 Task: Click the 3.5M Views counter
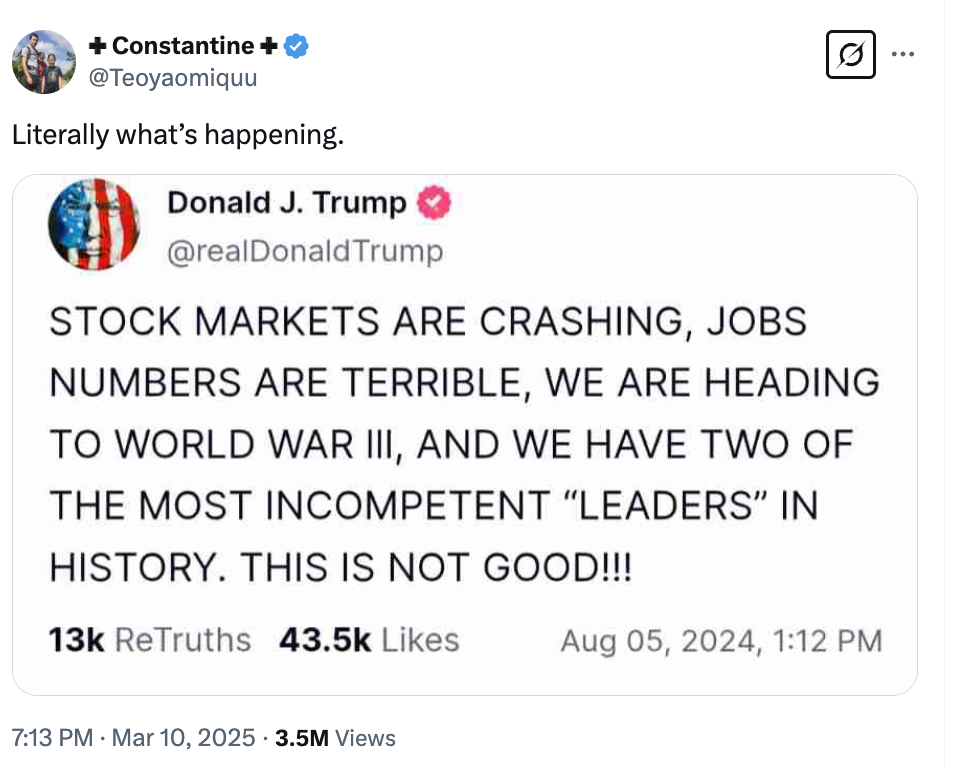click(x=335, y=738)
